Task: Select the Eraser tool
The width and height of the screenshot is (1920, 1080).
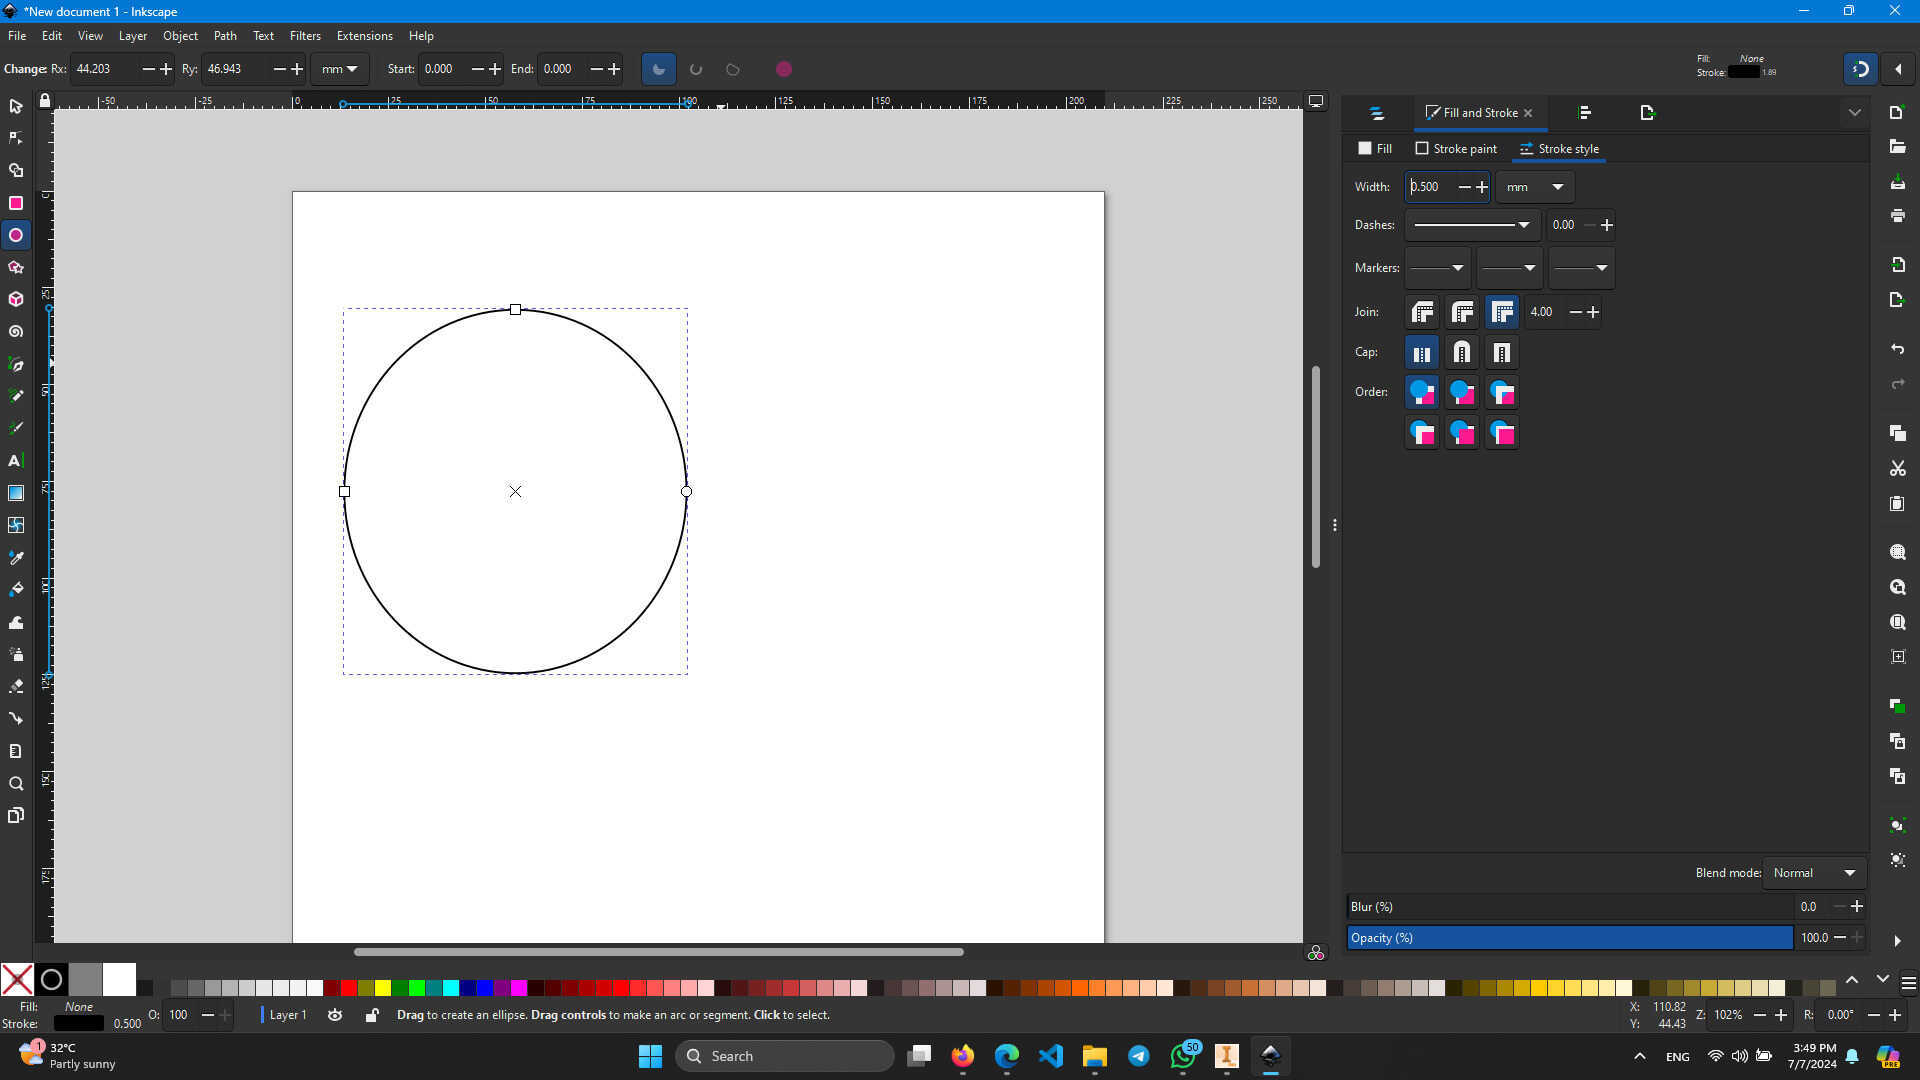Action: click(16, 686)
